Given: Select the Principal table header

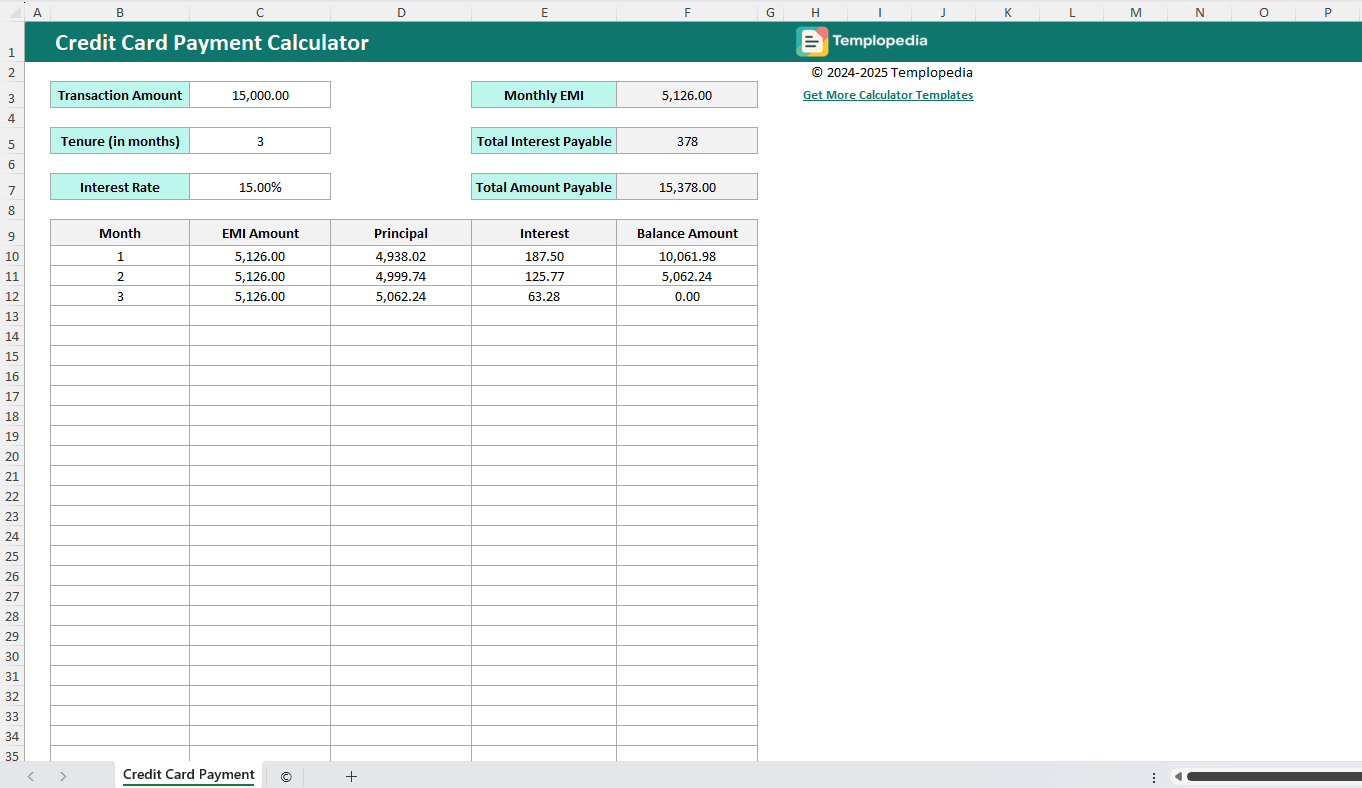Looking at the screenshot, I should (x=401, y=233).
